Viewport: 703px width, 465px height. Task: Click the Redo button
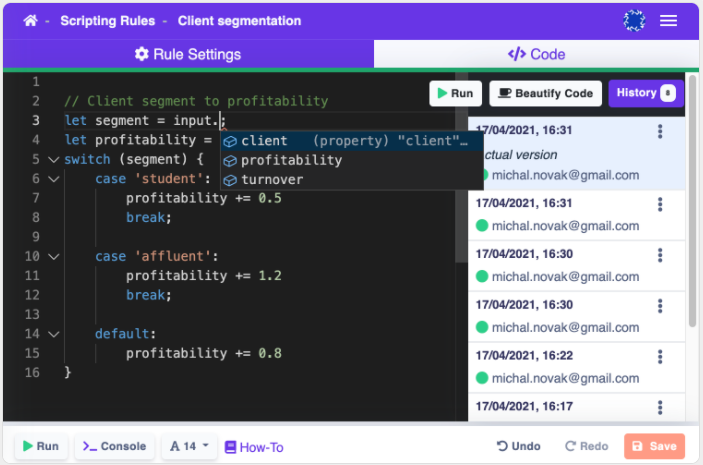point(586,446)
